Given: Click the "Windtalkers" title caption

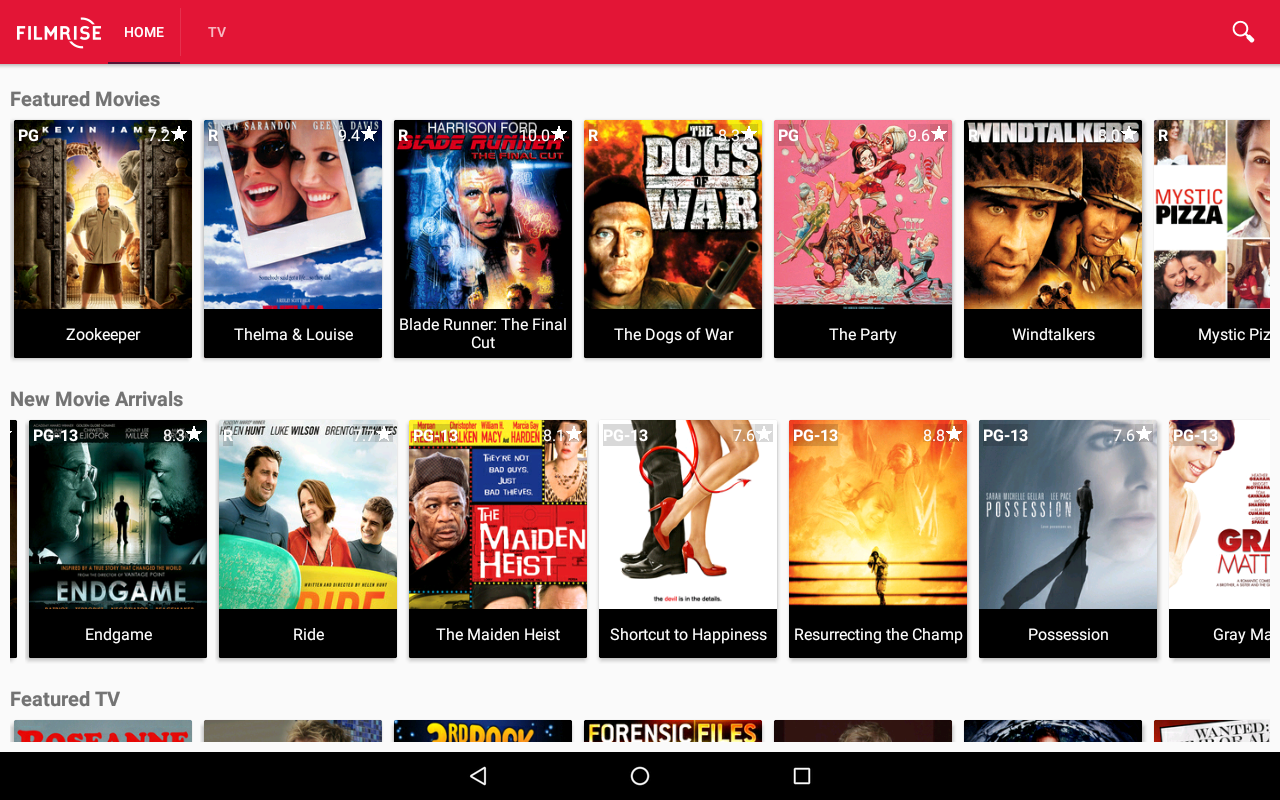Looking at the screenshot, I should (1053, 334).
